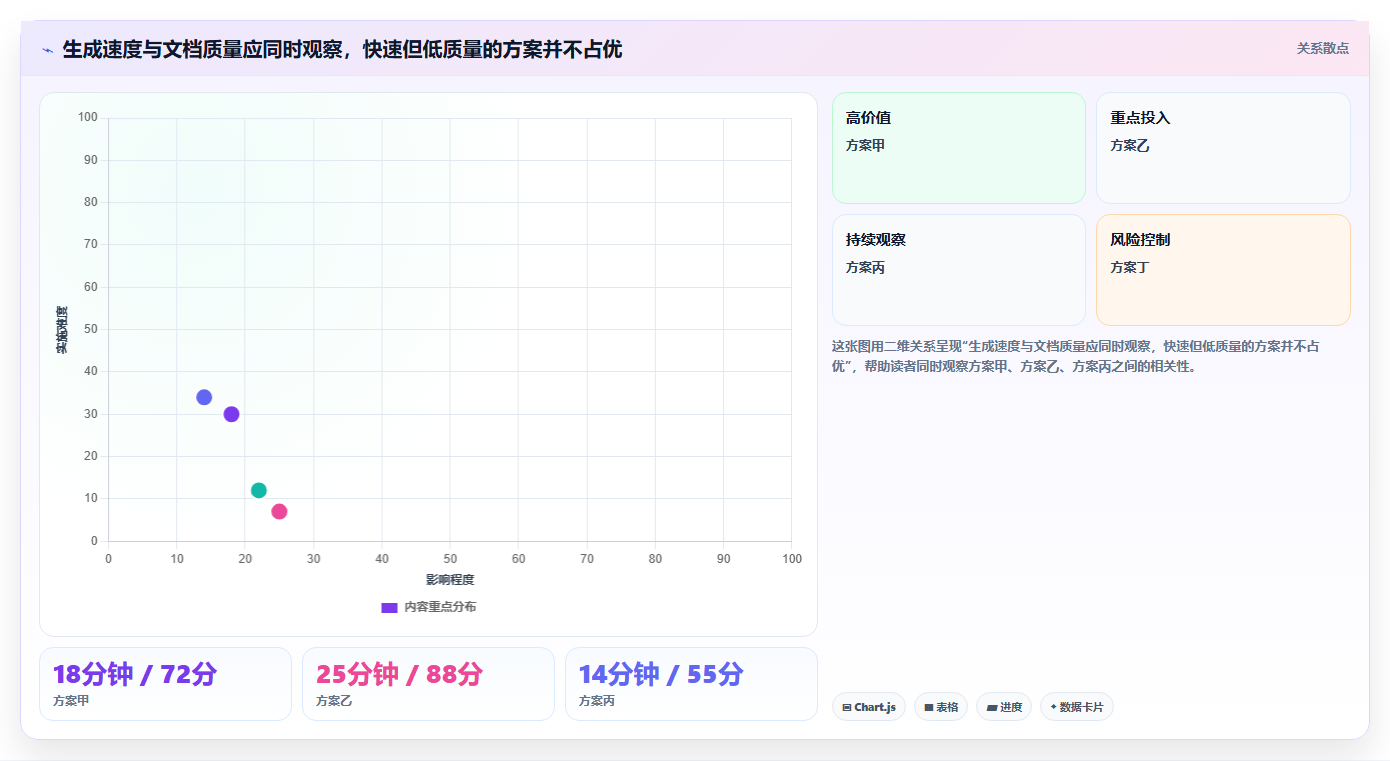Viewport: 1390px width, 761px height.
Task: Click the 影响程度 x-axis title
Action: click(x=450, y=580)
